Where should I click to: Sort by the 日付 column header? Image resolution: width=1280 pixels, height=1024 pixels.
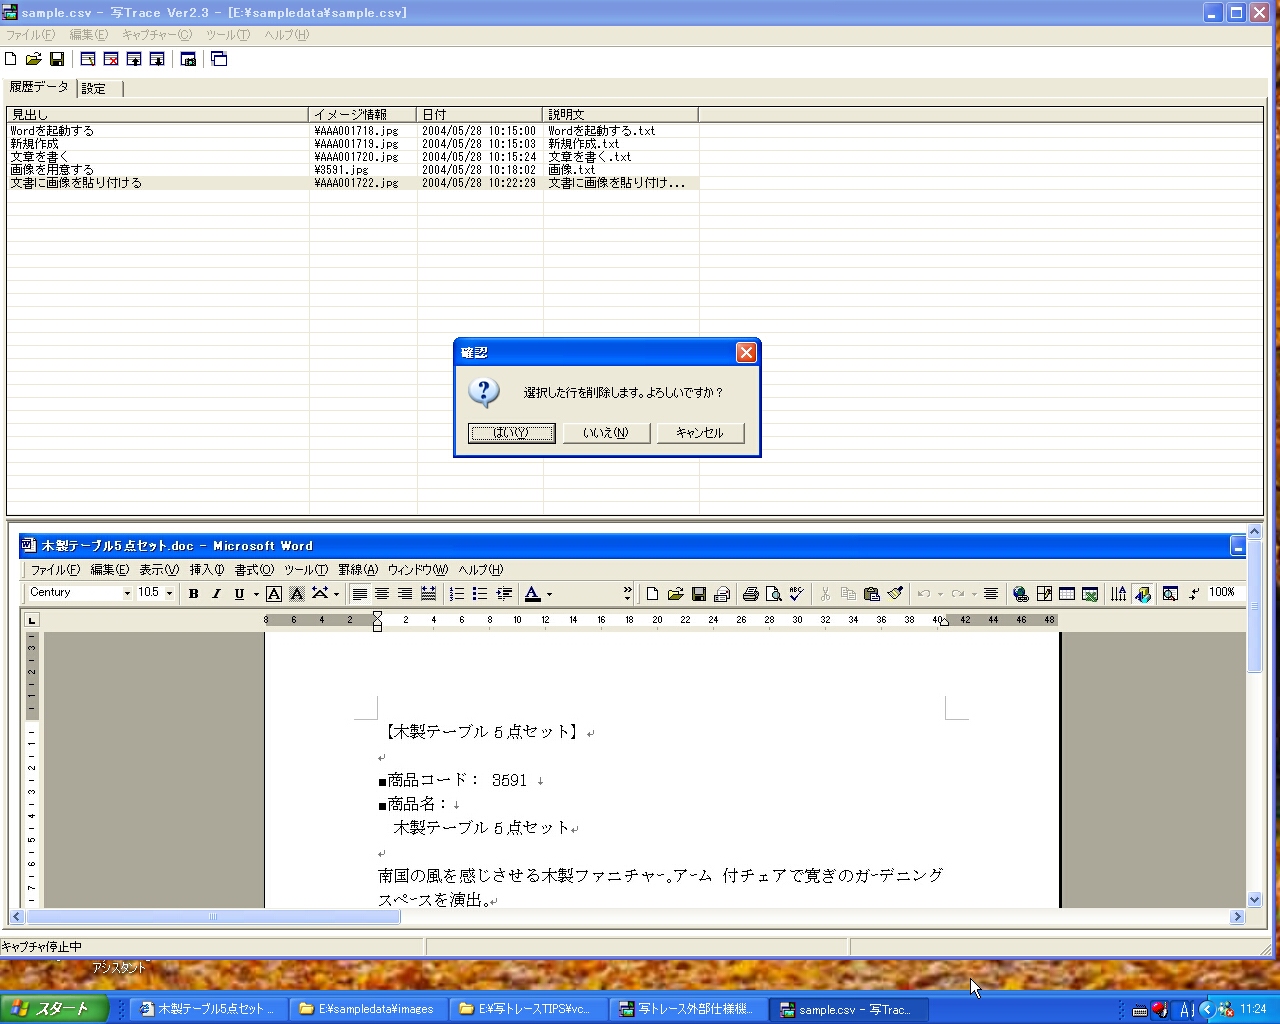(480, 115)
